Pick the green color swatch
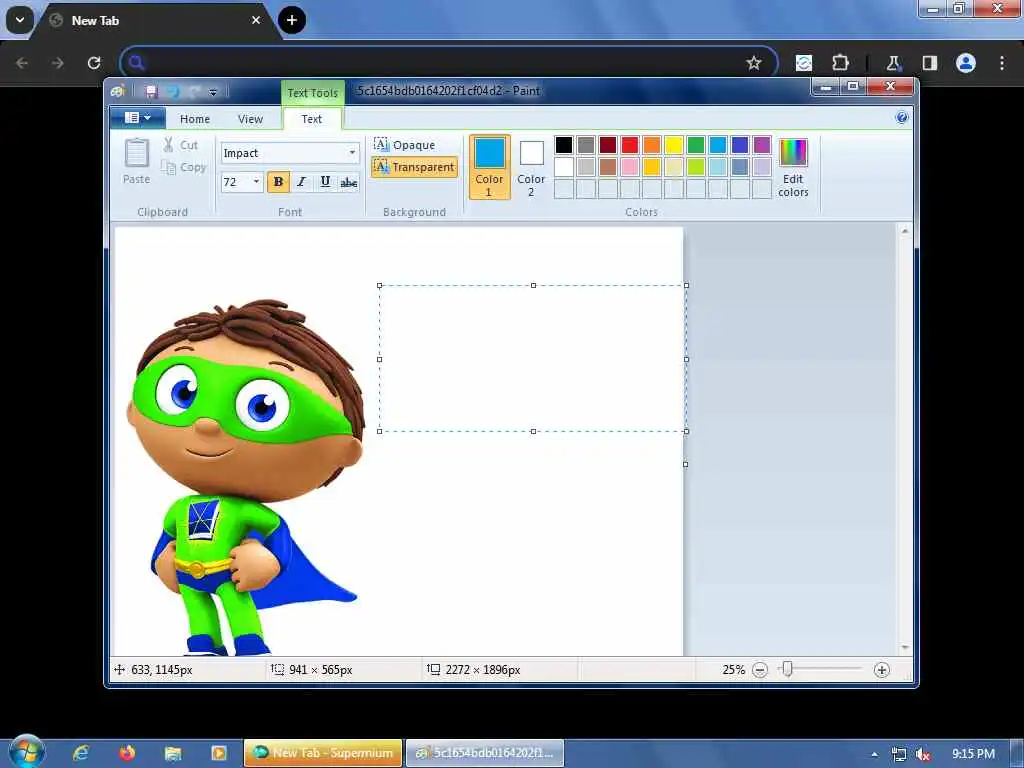 (x=696, y=144)
